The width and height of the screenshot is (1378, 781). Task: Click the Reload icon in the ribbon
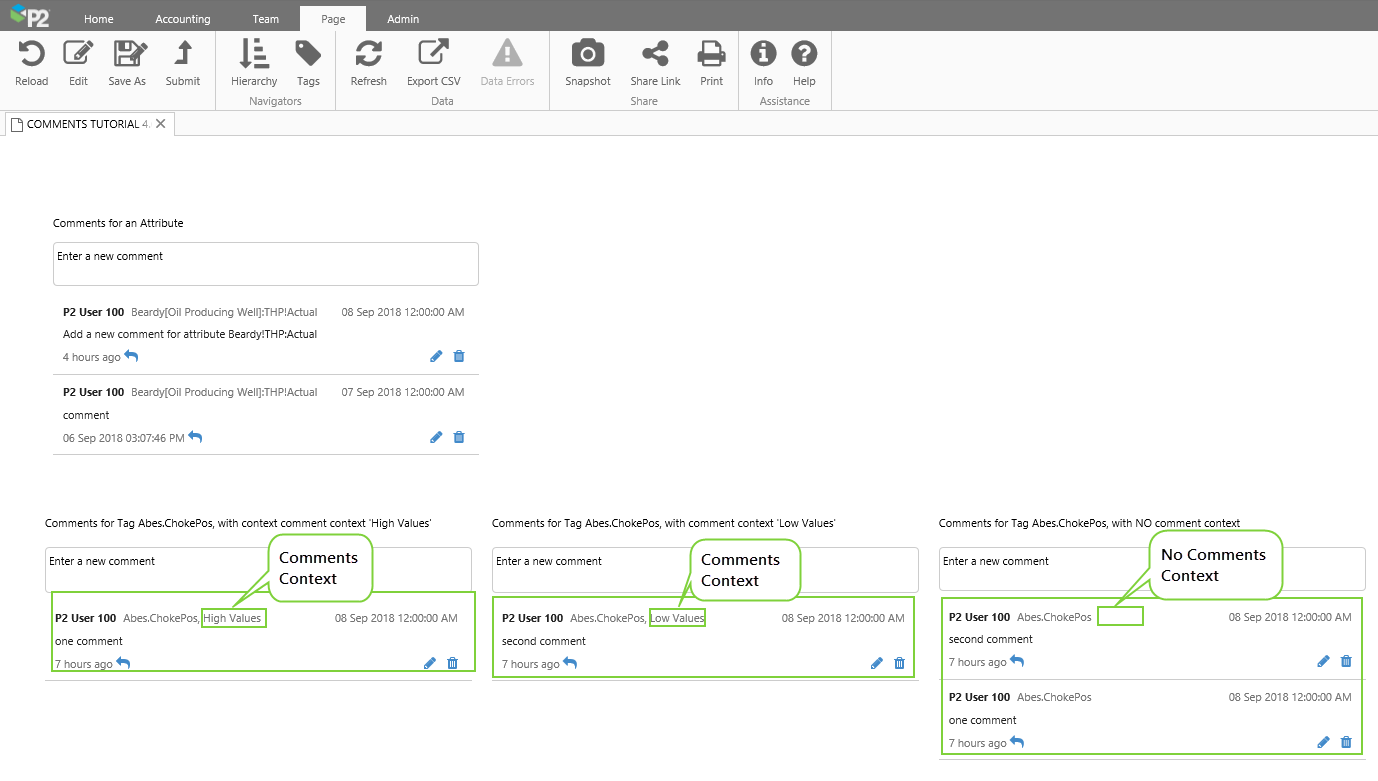pos(31,55)
